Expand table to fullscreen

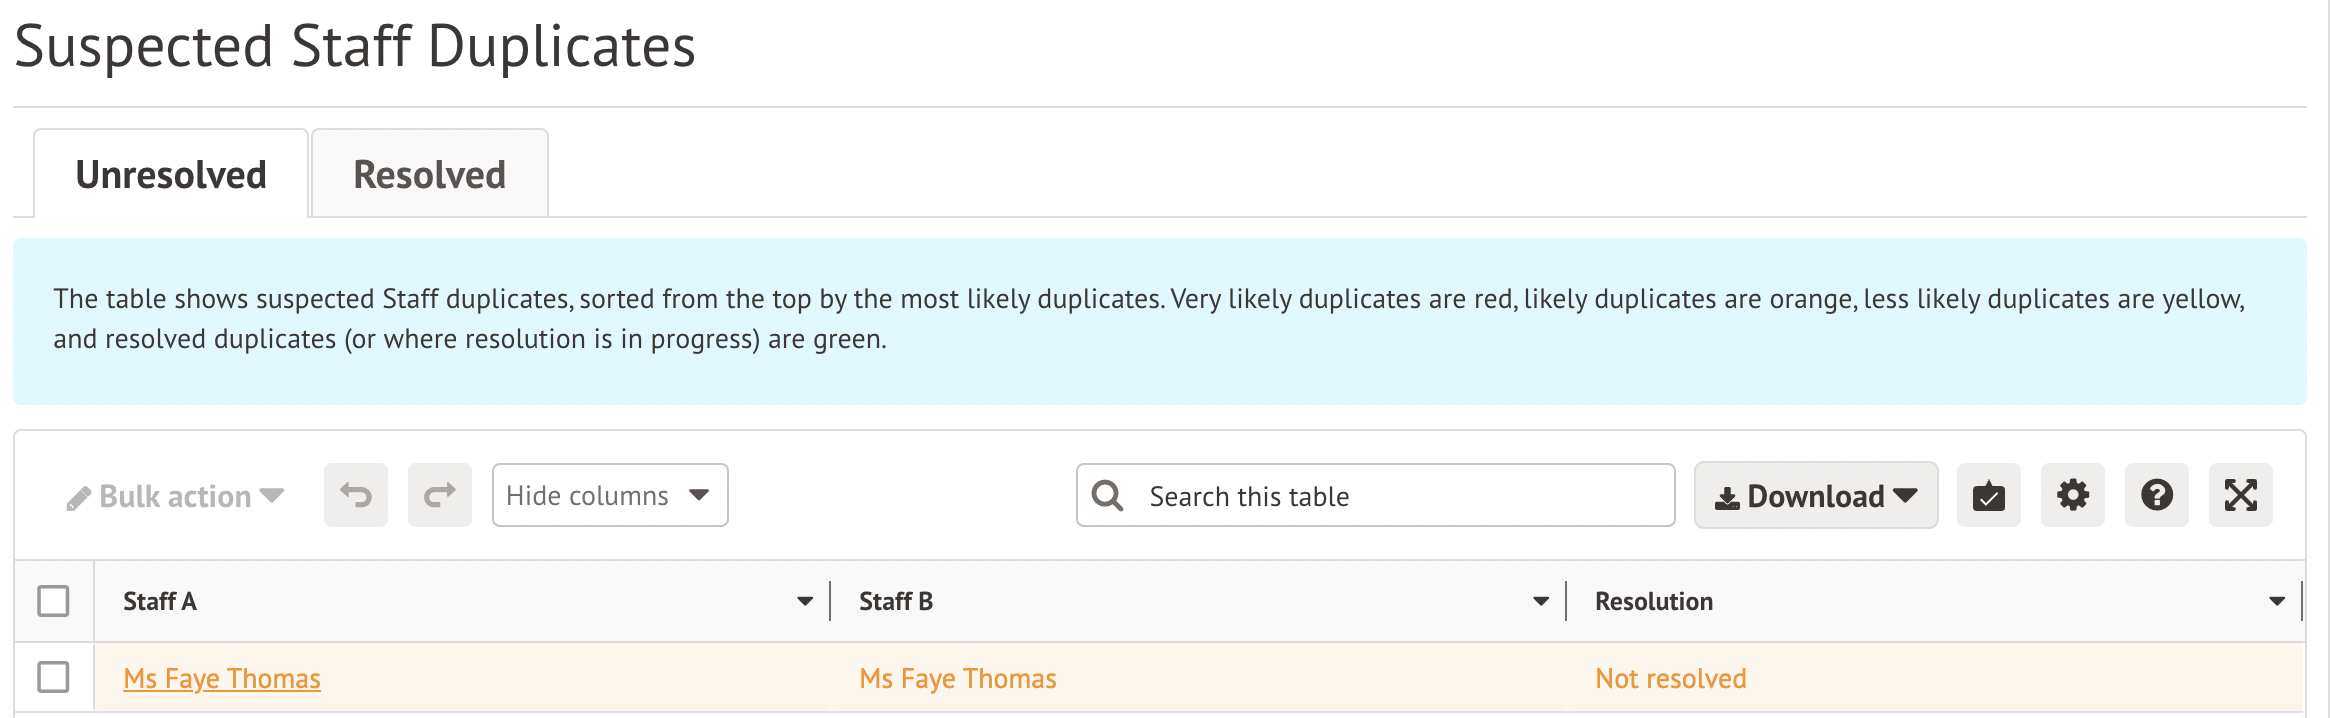pos(2240,495)
